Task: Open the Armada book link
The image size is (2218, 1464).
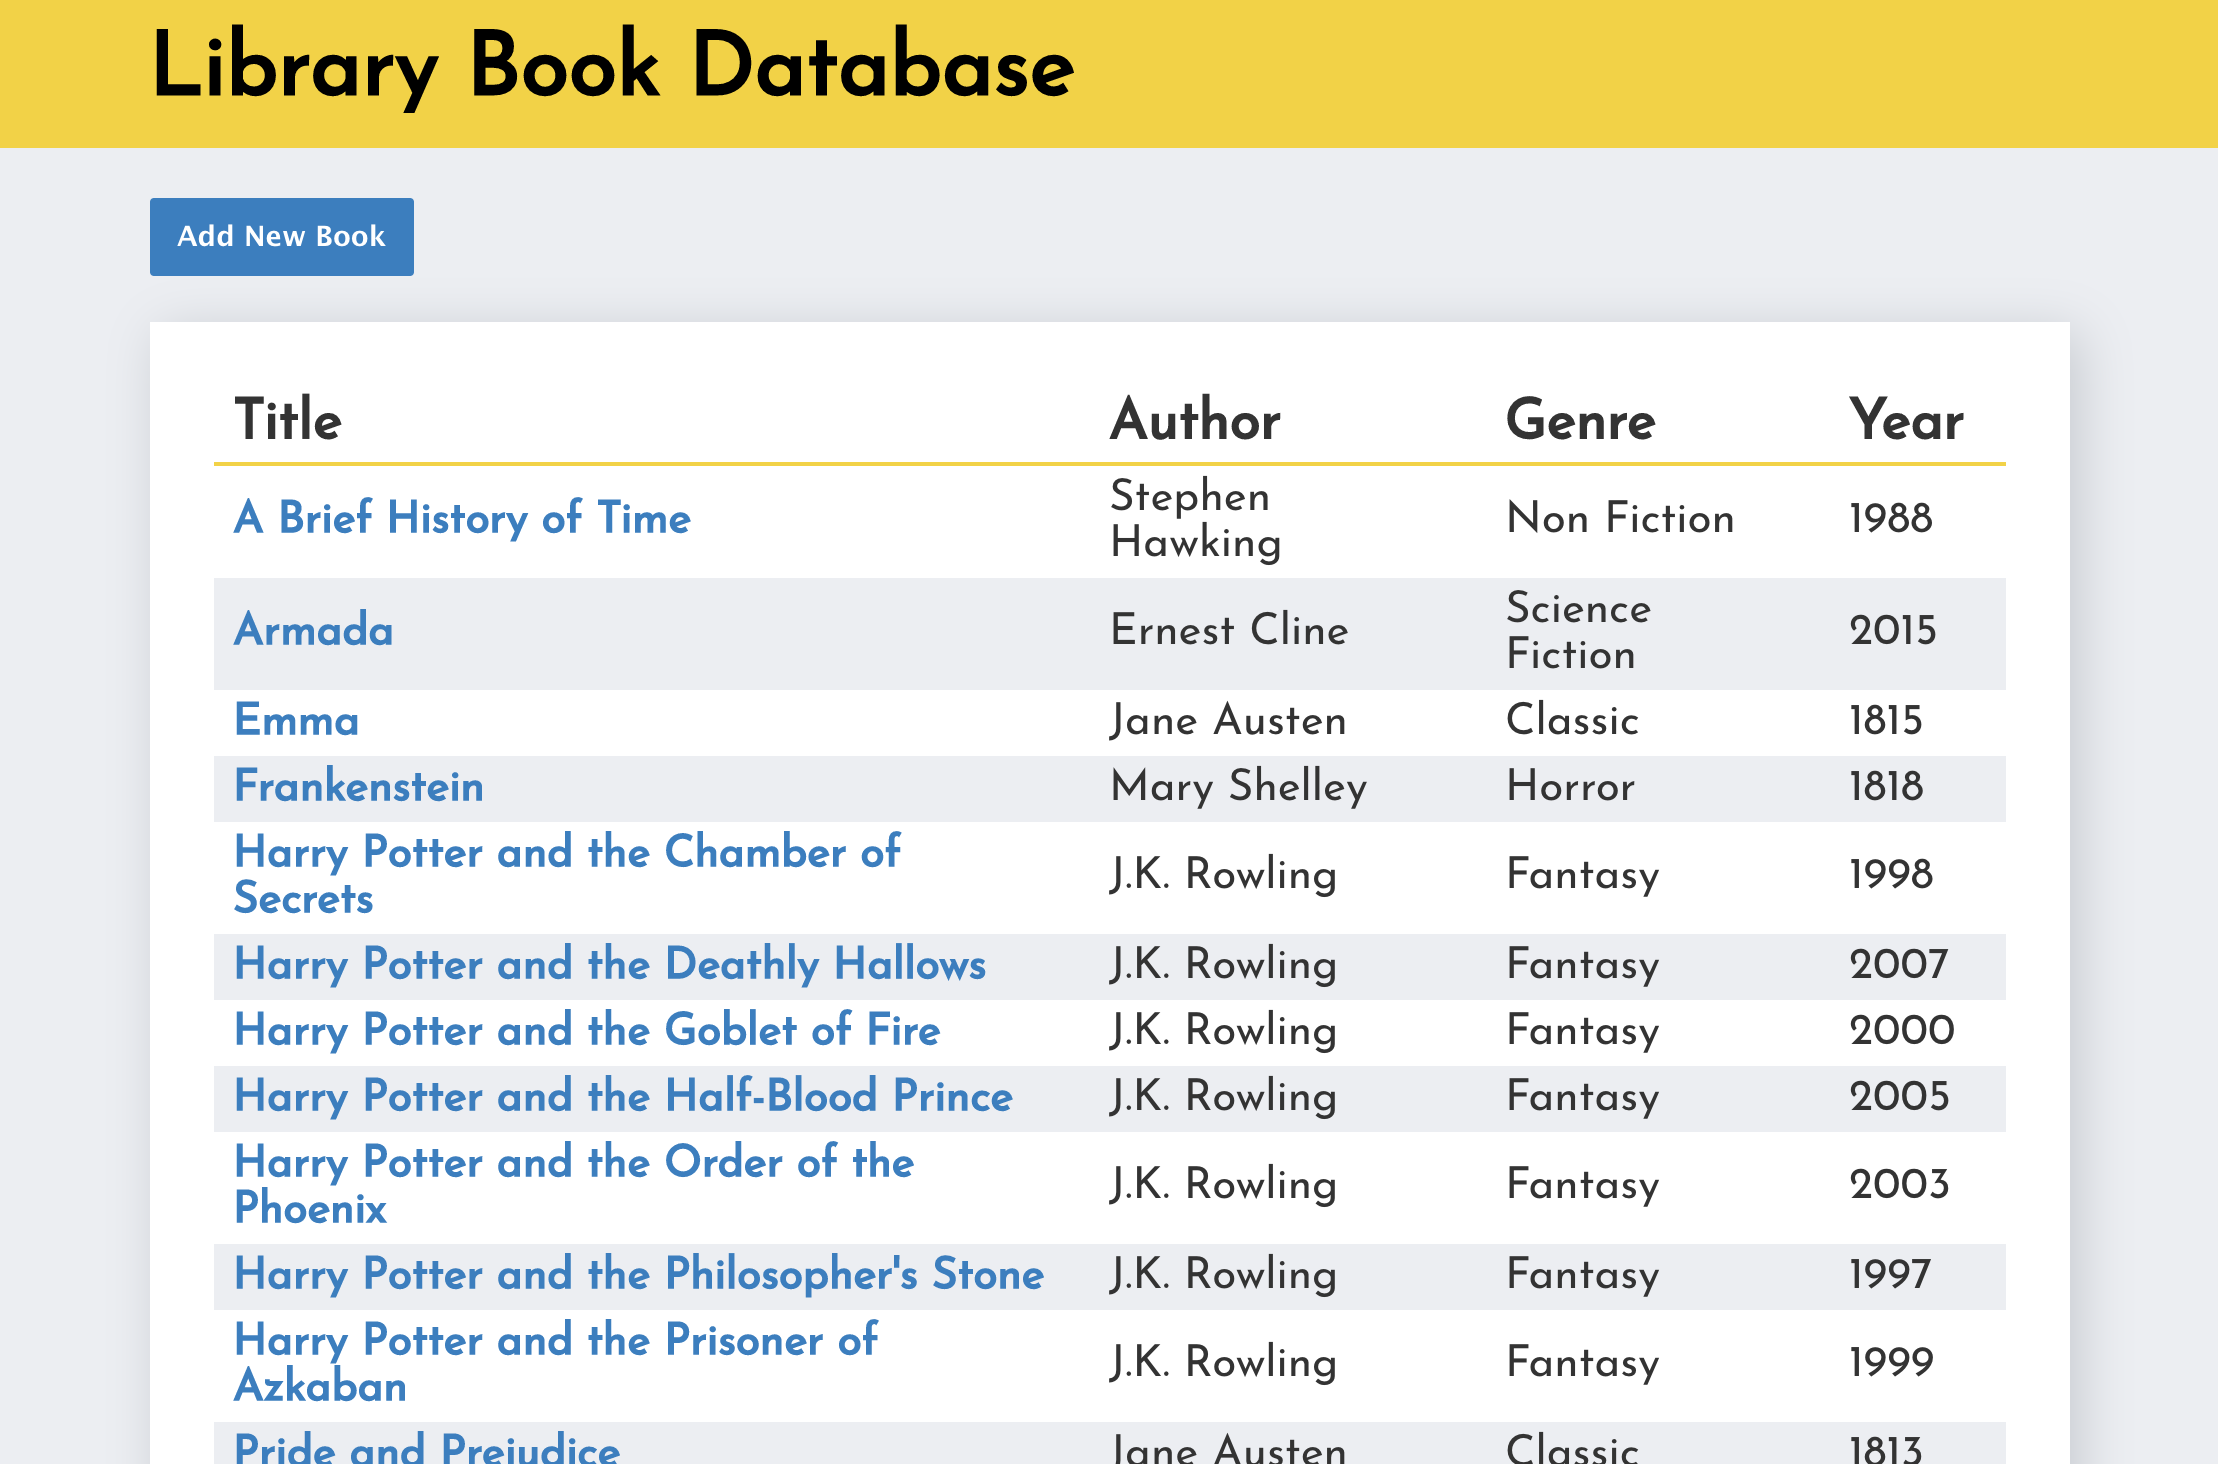Action: click(313, 630)
